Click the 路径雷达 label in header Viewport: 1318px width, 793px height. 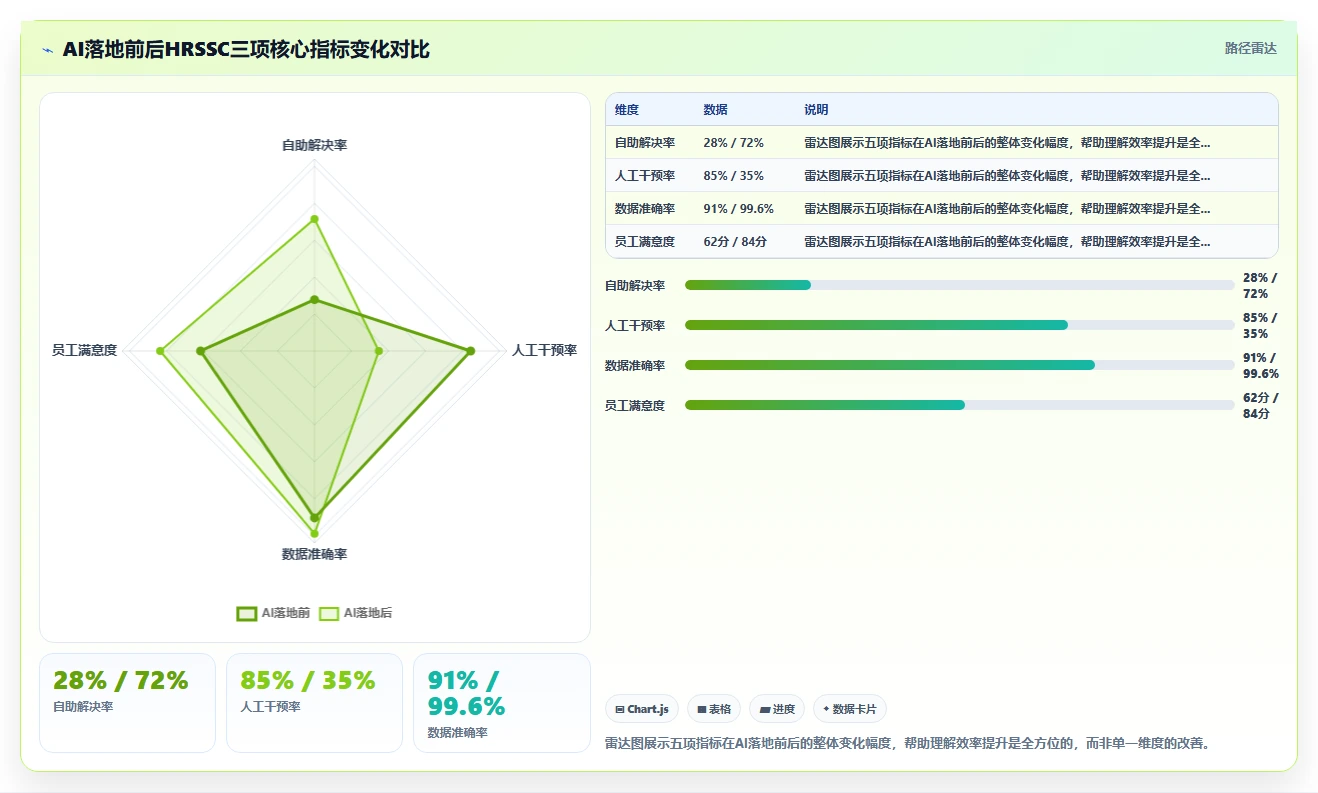1251,48
